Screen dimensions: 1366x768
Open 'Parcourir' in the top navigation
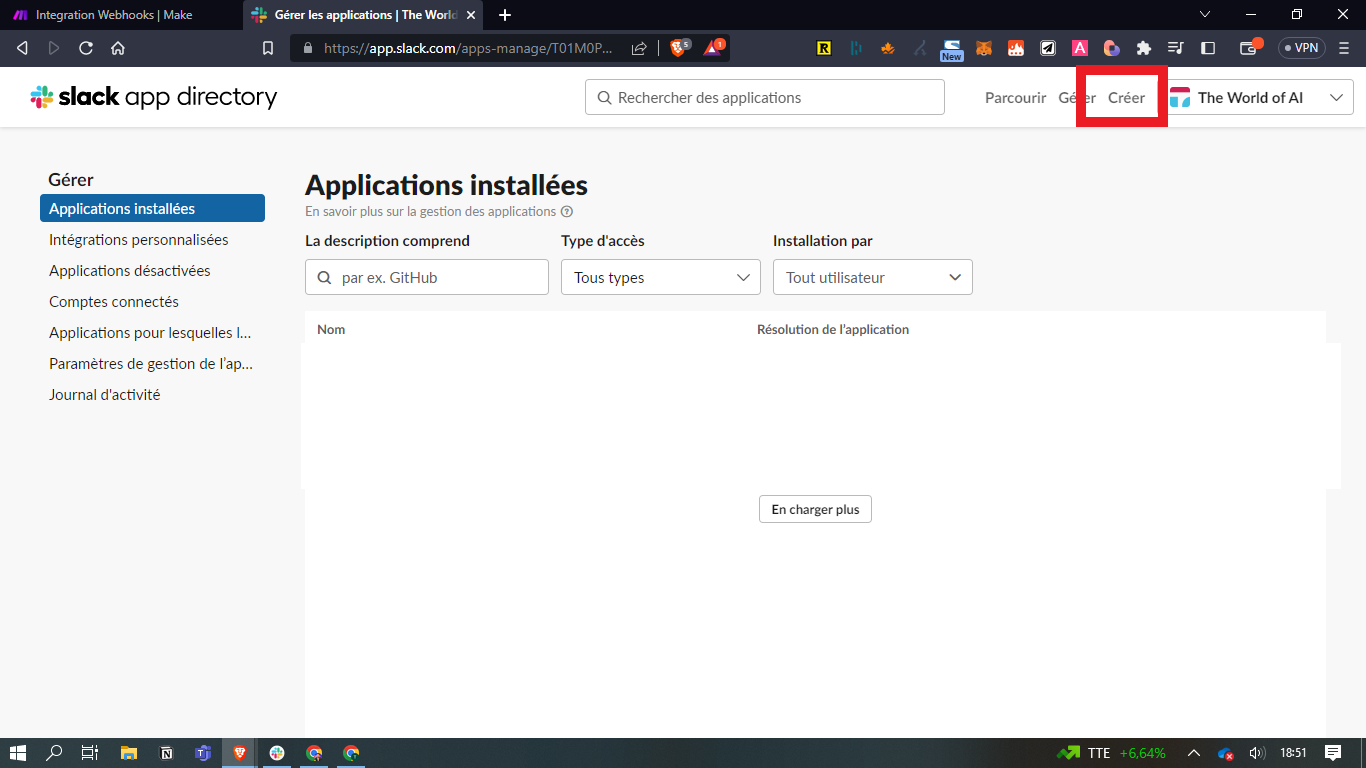click(1015, 97)
